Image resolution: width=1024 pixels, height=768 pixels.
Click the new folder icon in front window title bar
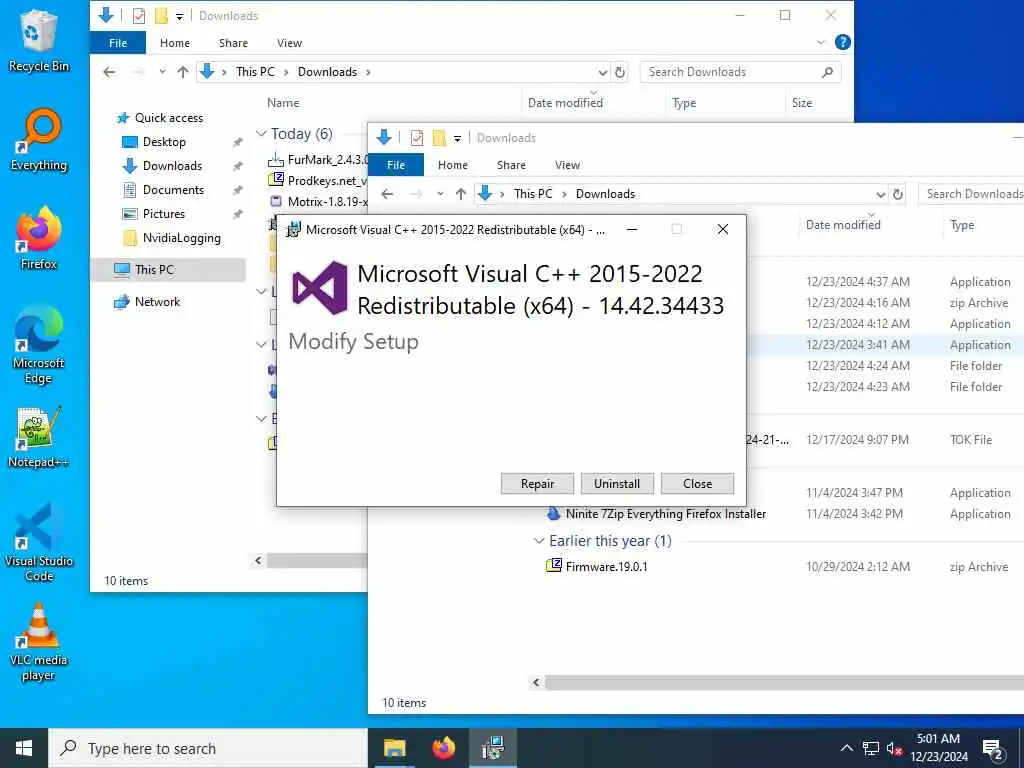click(439, 138)
